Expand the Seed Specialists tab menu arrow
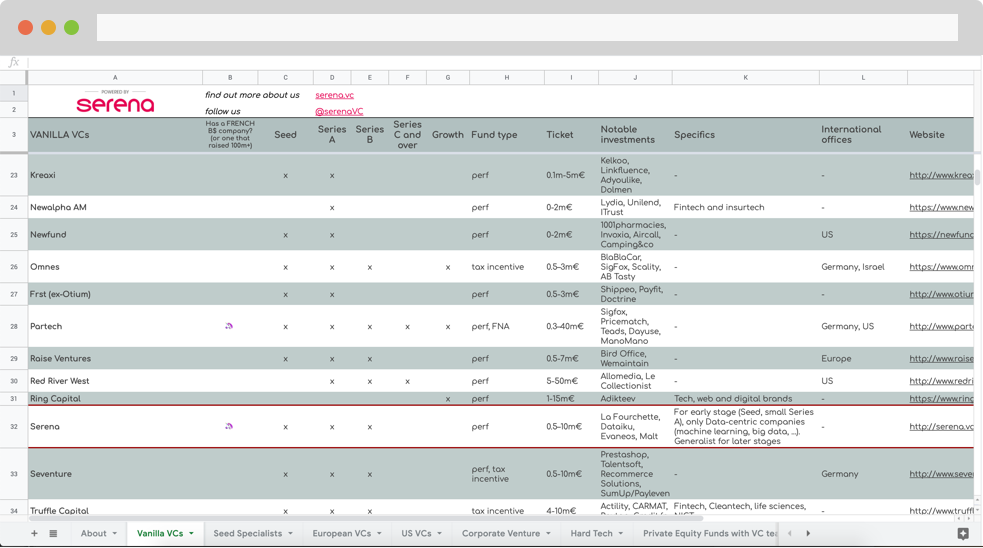 pos(291,534)
